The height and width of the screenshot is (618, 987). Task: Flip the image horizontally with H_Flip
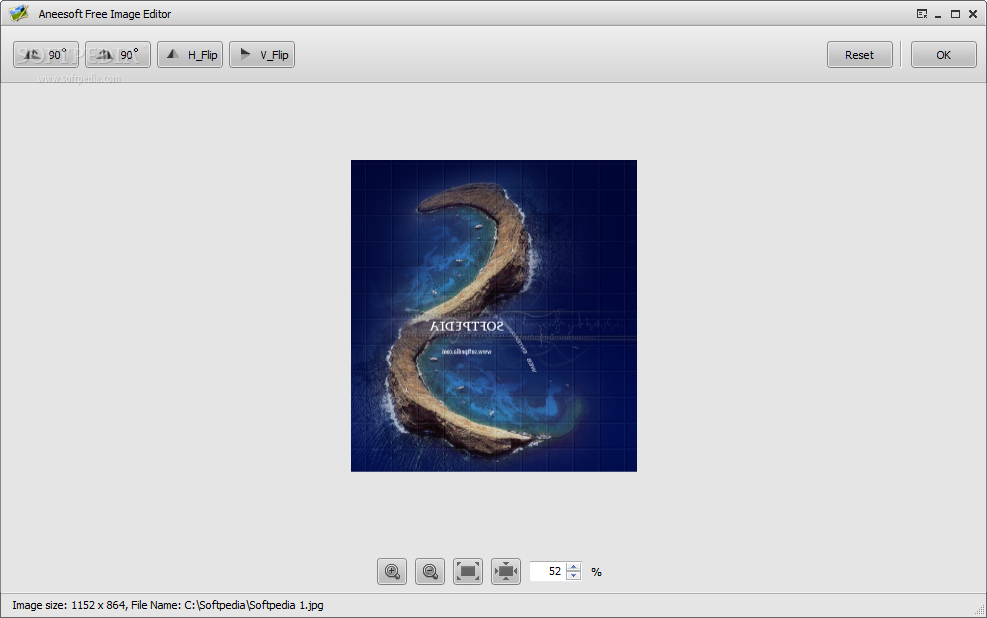coord(190,55)
